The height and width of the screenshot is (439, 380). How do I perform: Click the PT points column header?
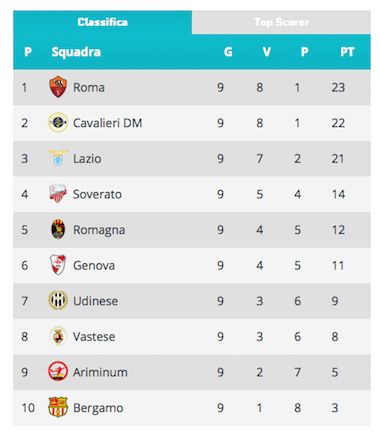(347, 52)
